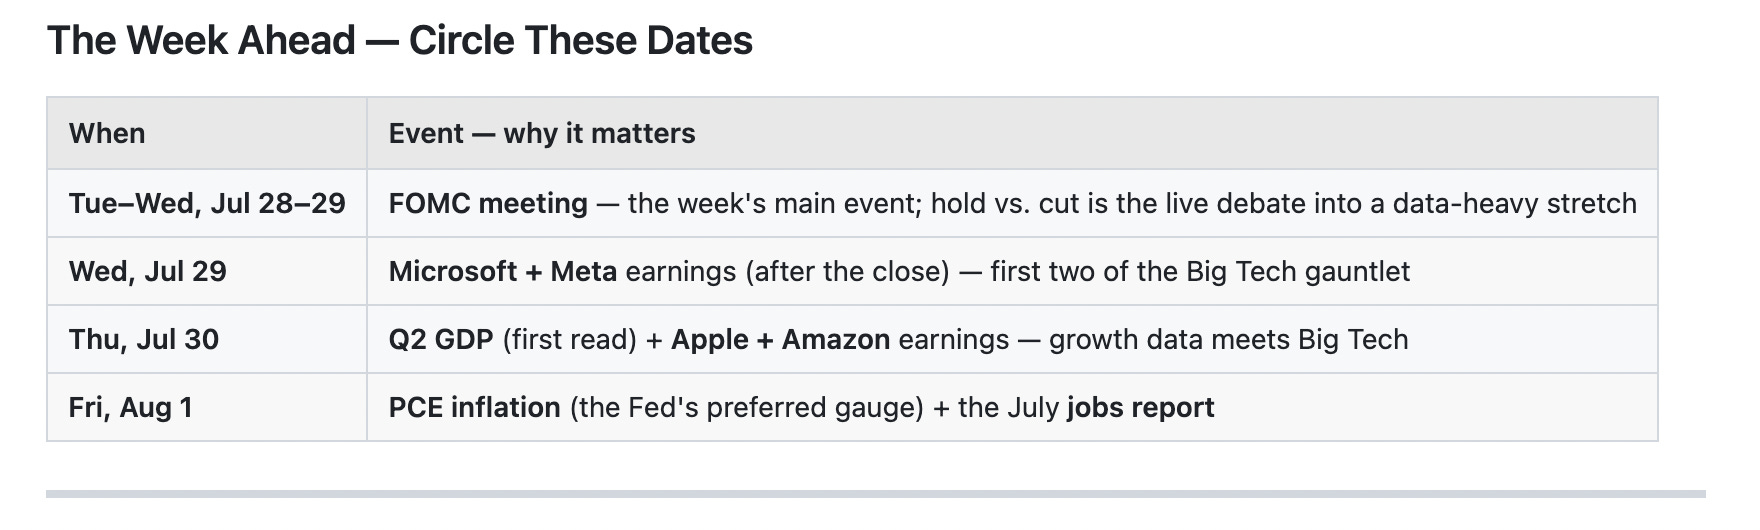
Task: Click the bold 'Apple + Amazon' text
Action: [x=781, y=339]
